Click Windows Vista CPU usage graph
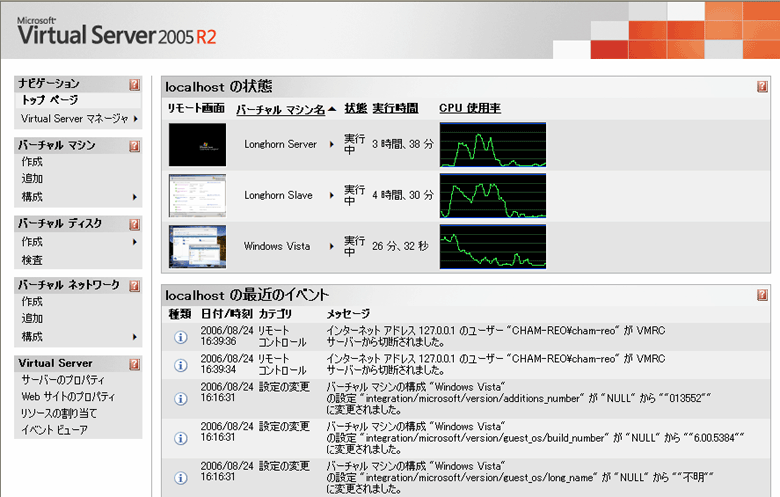The image size is (780, 497). click(492, 247)
